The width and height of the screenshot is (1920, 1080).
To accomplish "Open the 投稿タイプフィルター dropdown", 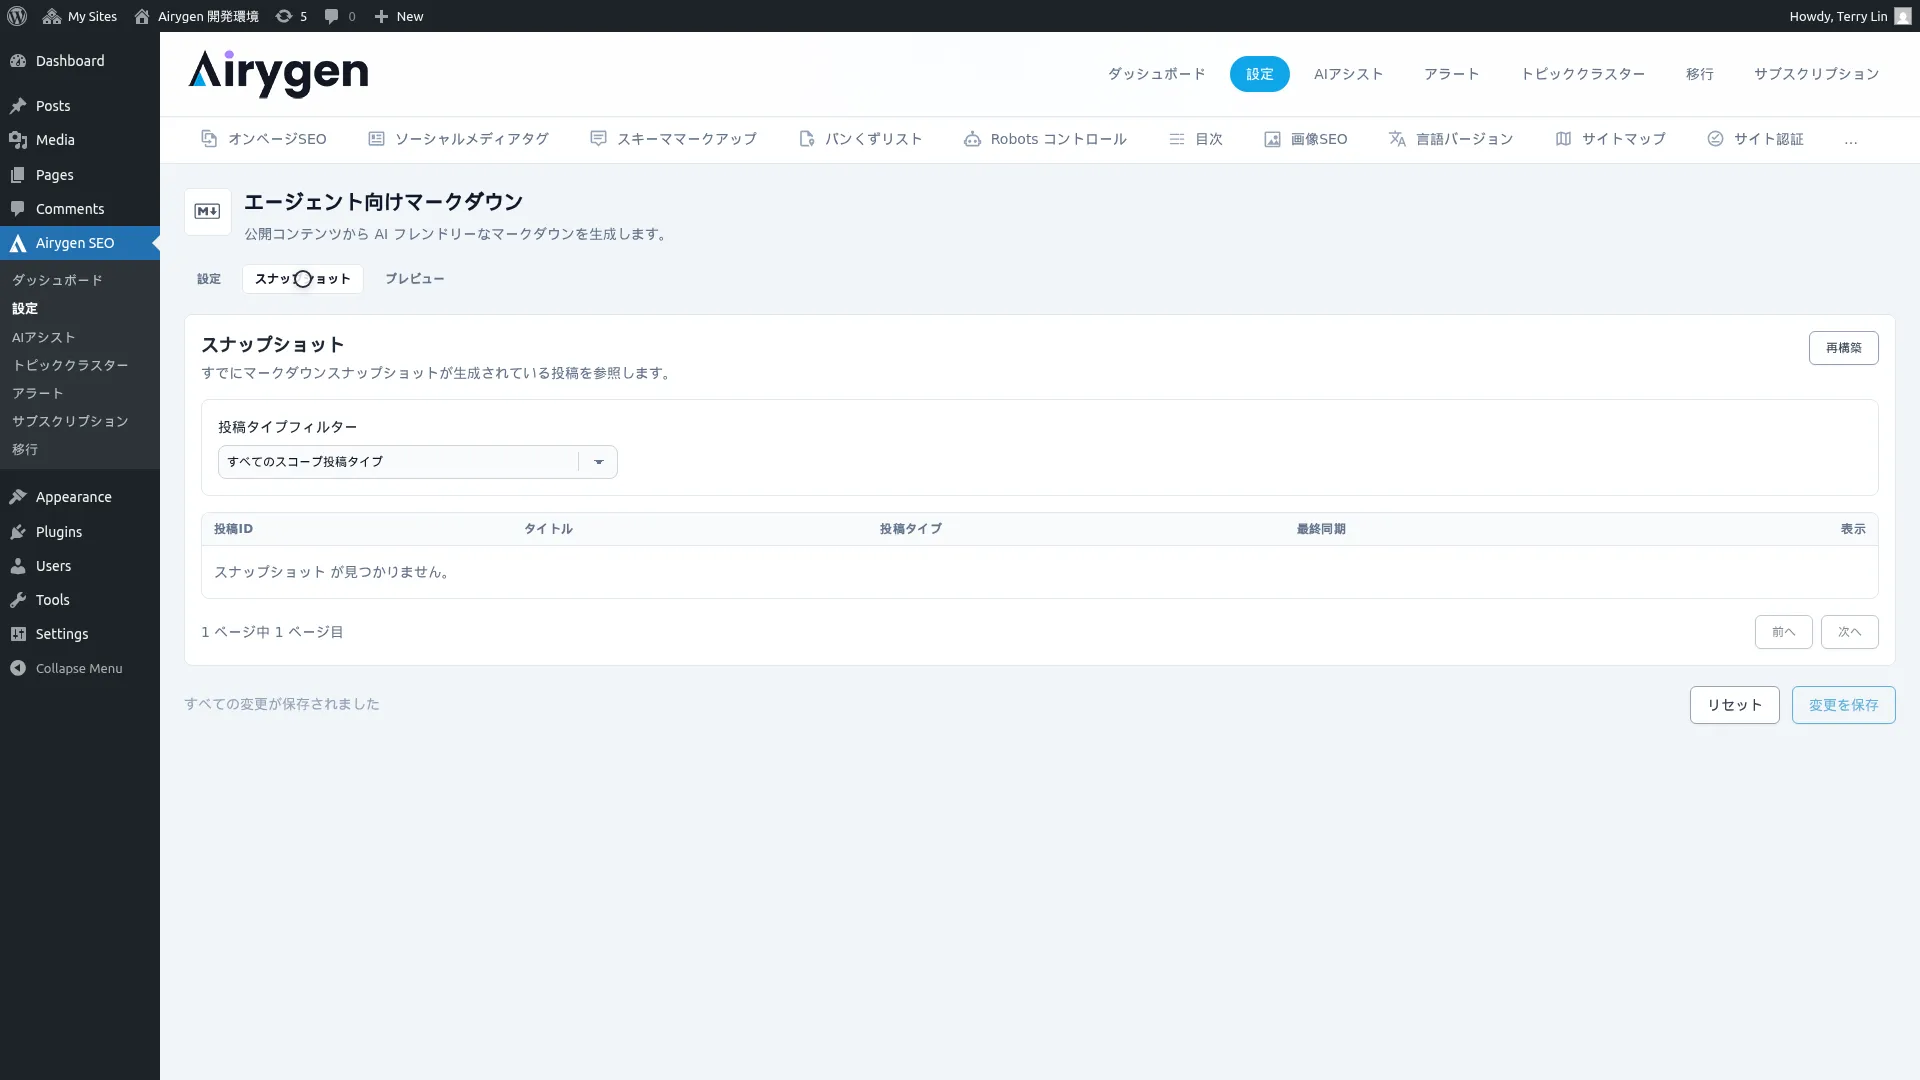I will click(417, 462).
